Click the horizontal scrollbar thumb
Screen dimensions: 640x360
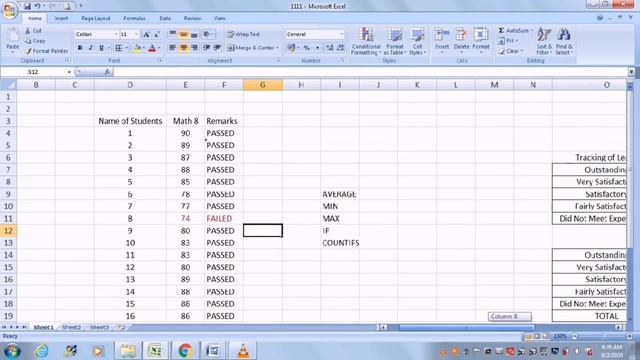tap(467, 327)
